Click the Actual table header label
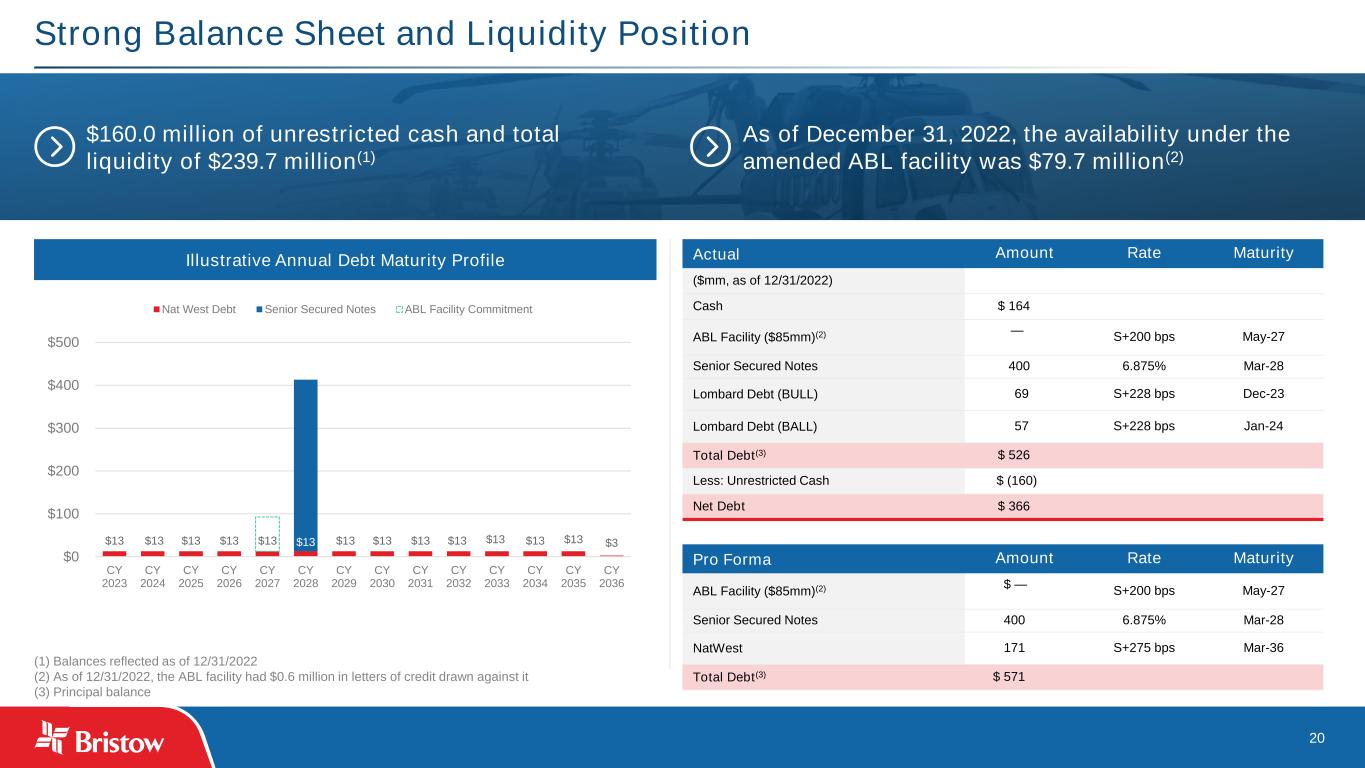Viewport: 1365px width, 768px height. [716, 254]
